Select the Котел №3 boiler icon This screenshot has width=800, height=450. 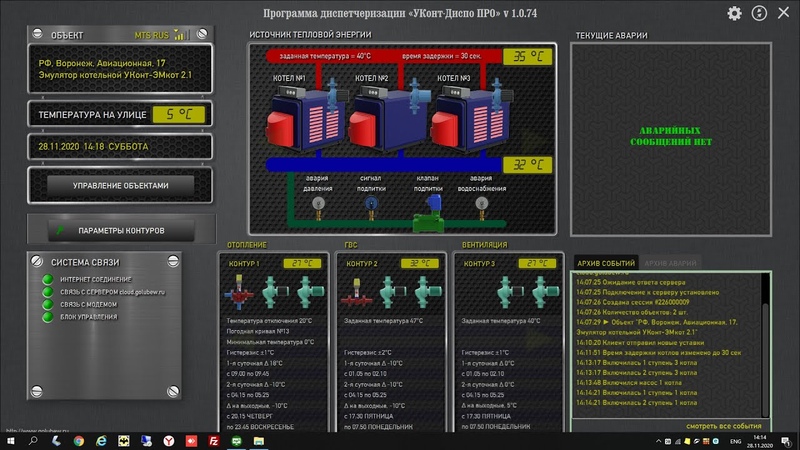(469, 118)
